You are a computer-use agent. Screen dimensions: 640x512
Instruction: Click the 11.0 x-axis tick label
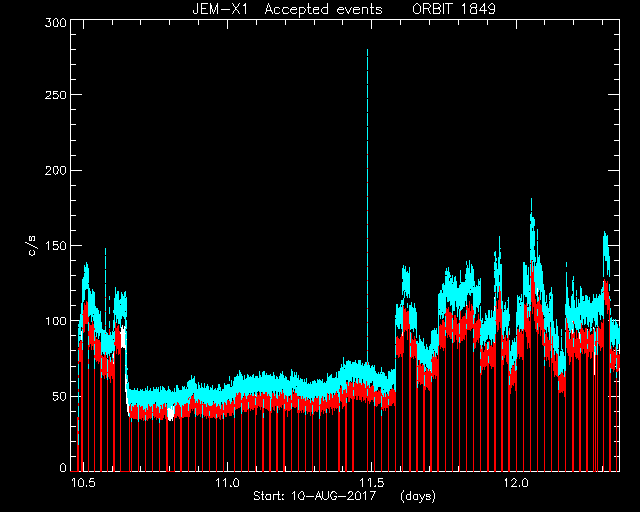click(x=227, y=483)
